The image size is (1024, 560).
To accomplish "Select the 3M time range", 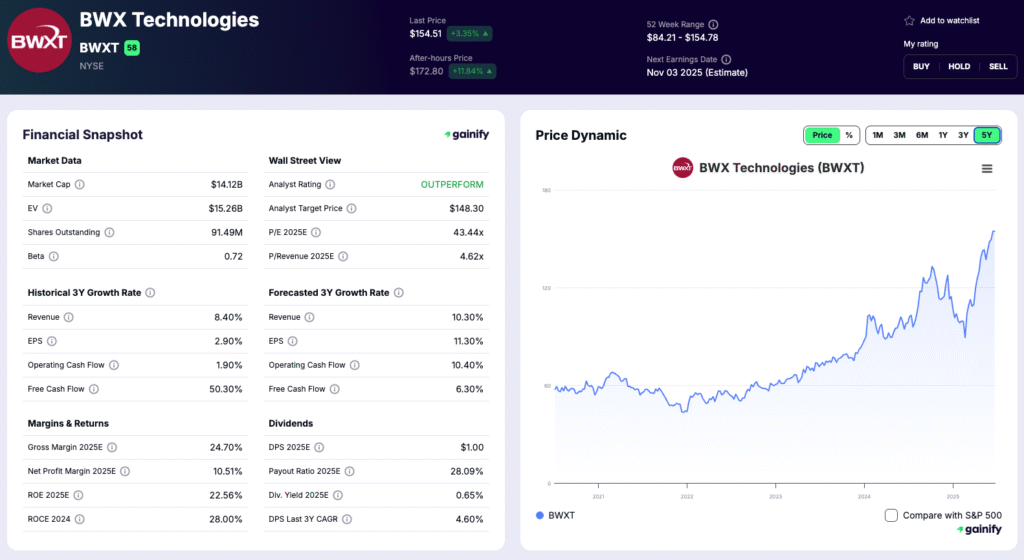I will 899,135.
